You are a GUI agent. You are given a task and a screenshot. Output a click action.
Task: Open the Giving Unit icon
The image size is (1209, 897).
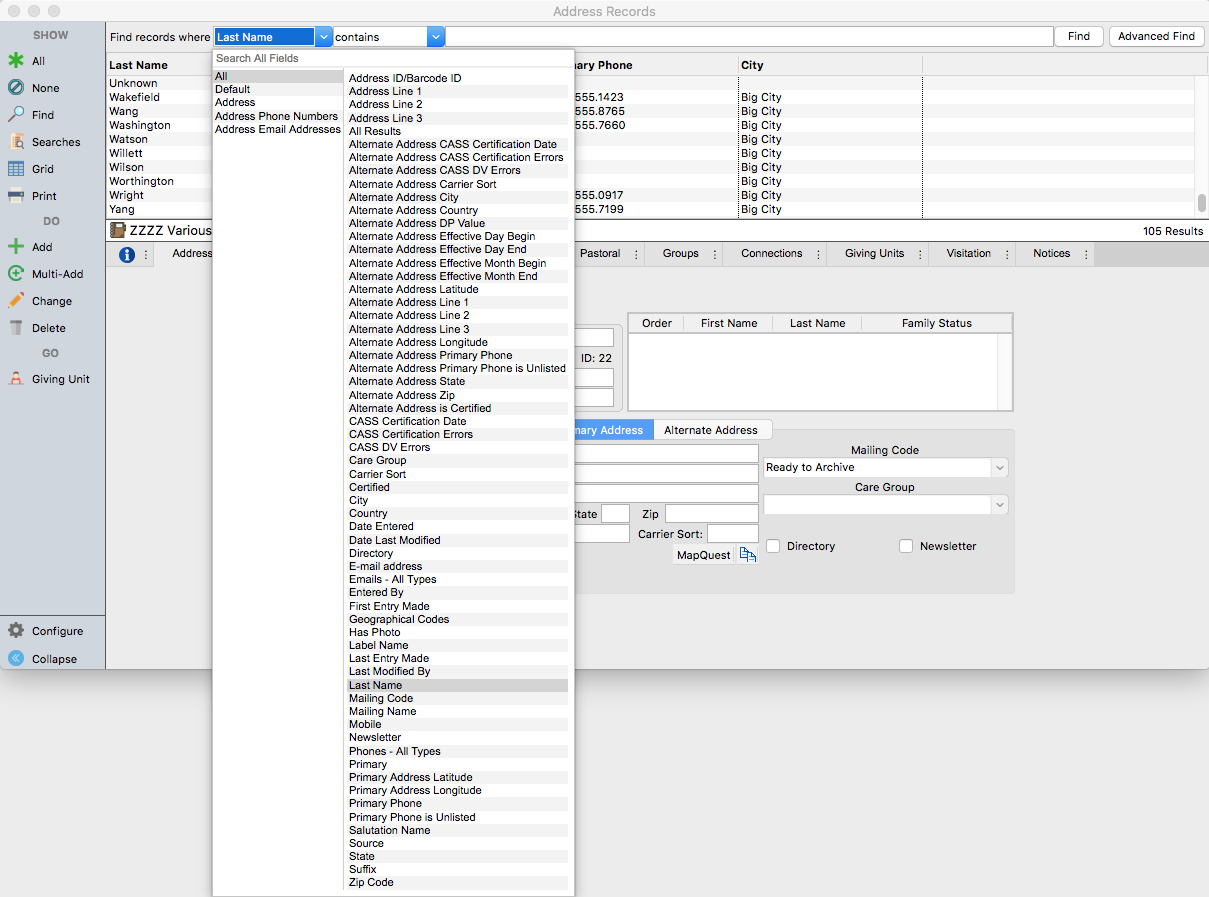[x=16, y=379]
